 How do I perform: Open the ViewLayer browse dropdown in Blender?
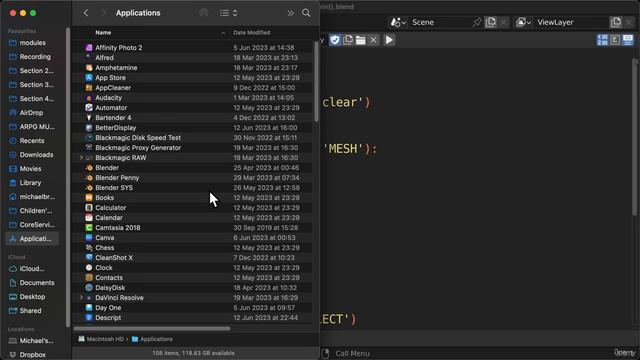coord(524,22)
